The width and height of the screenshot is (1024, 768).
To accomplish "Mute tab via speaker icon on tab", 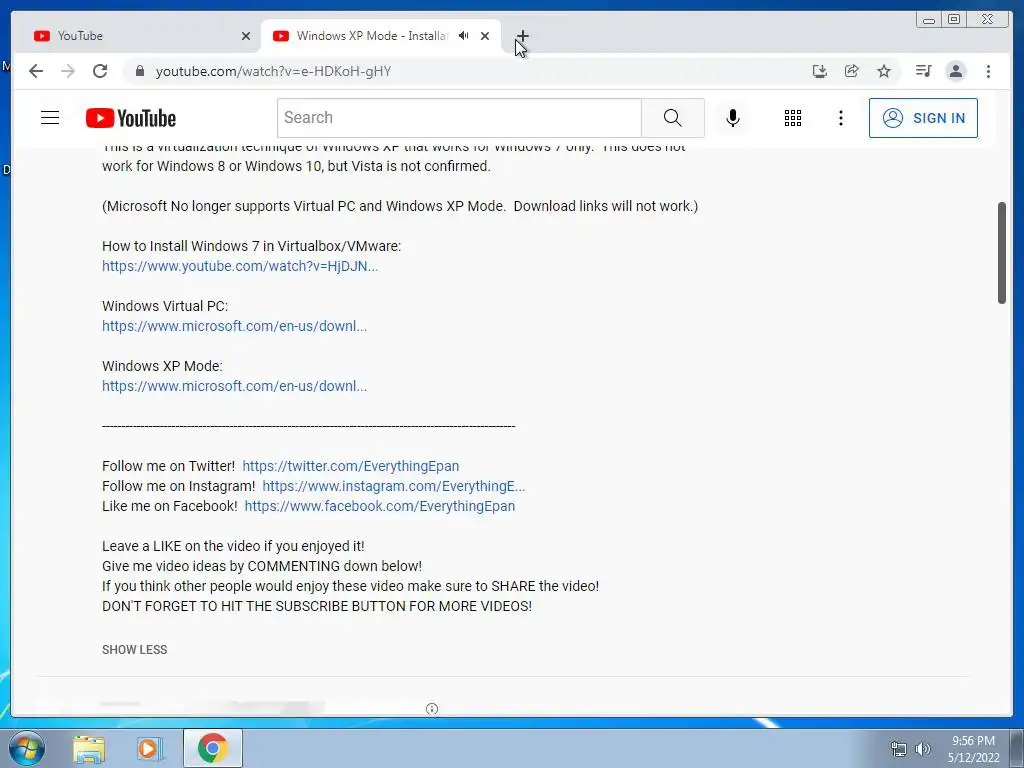I will click(x=464, y=36).
